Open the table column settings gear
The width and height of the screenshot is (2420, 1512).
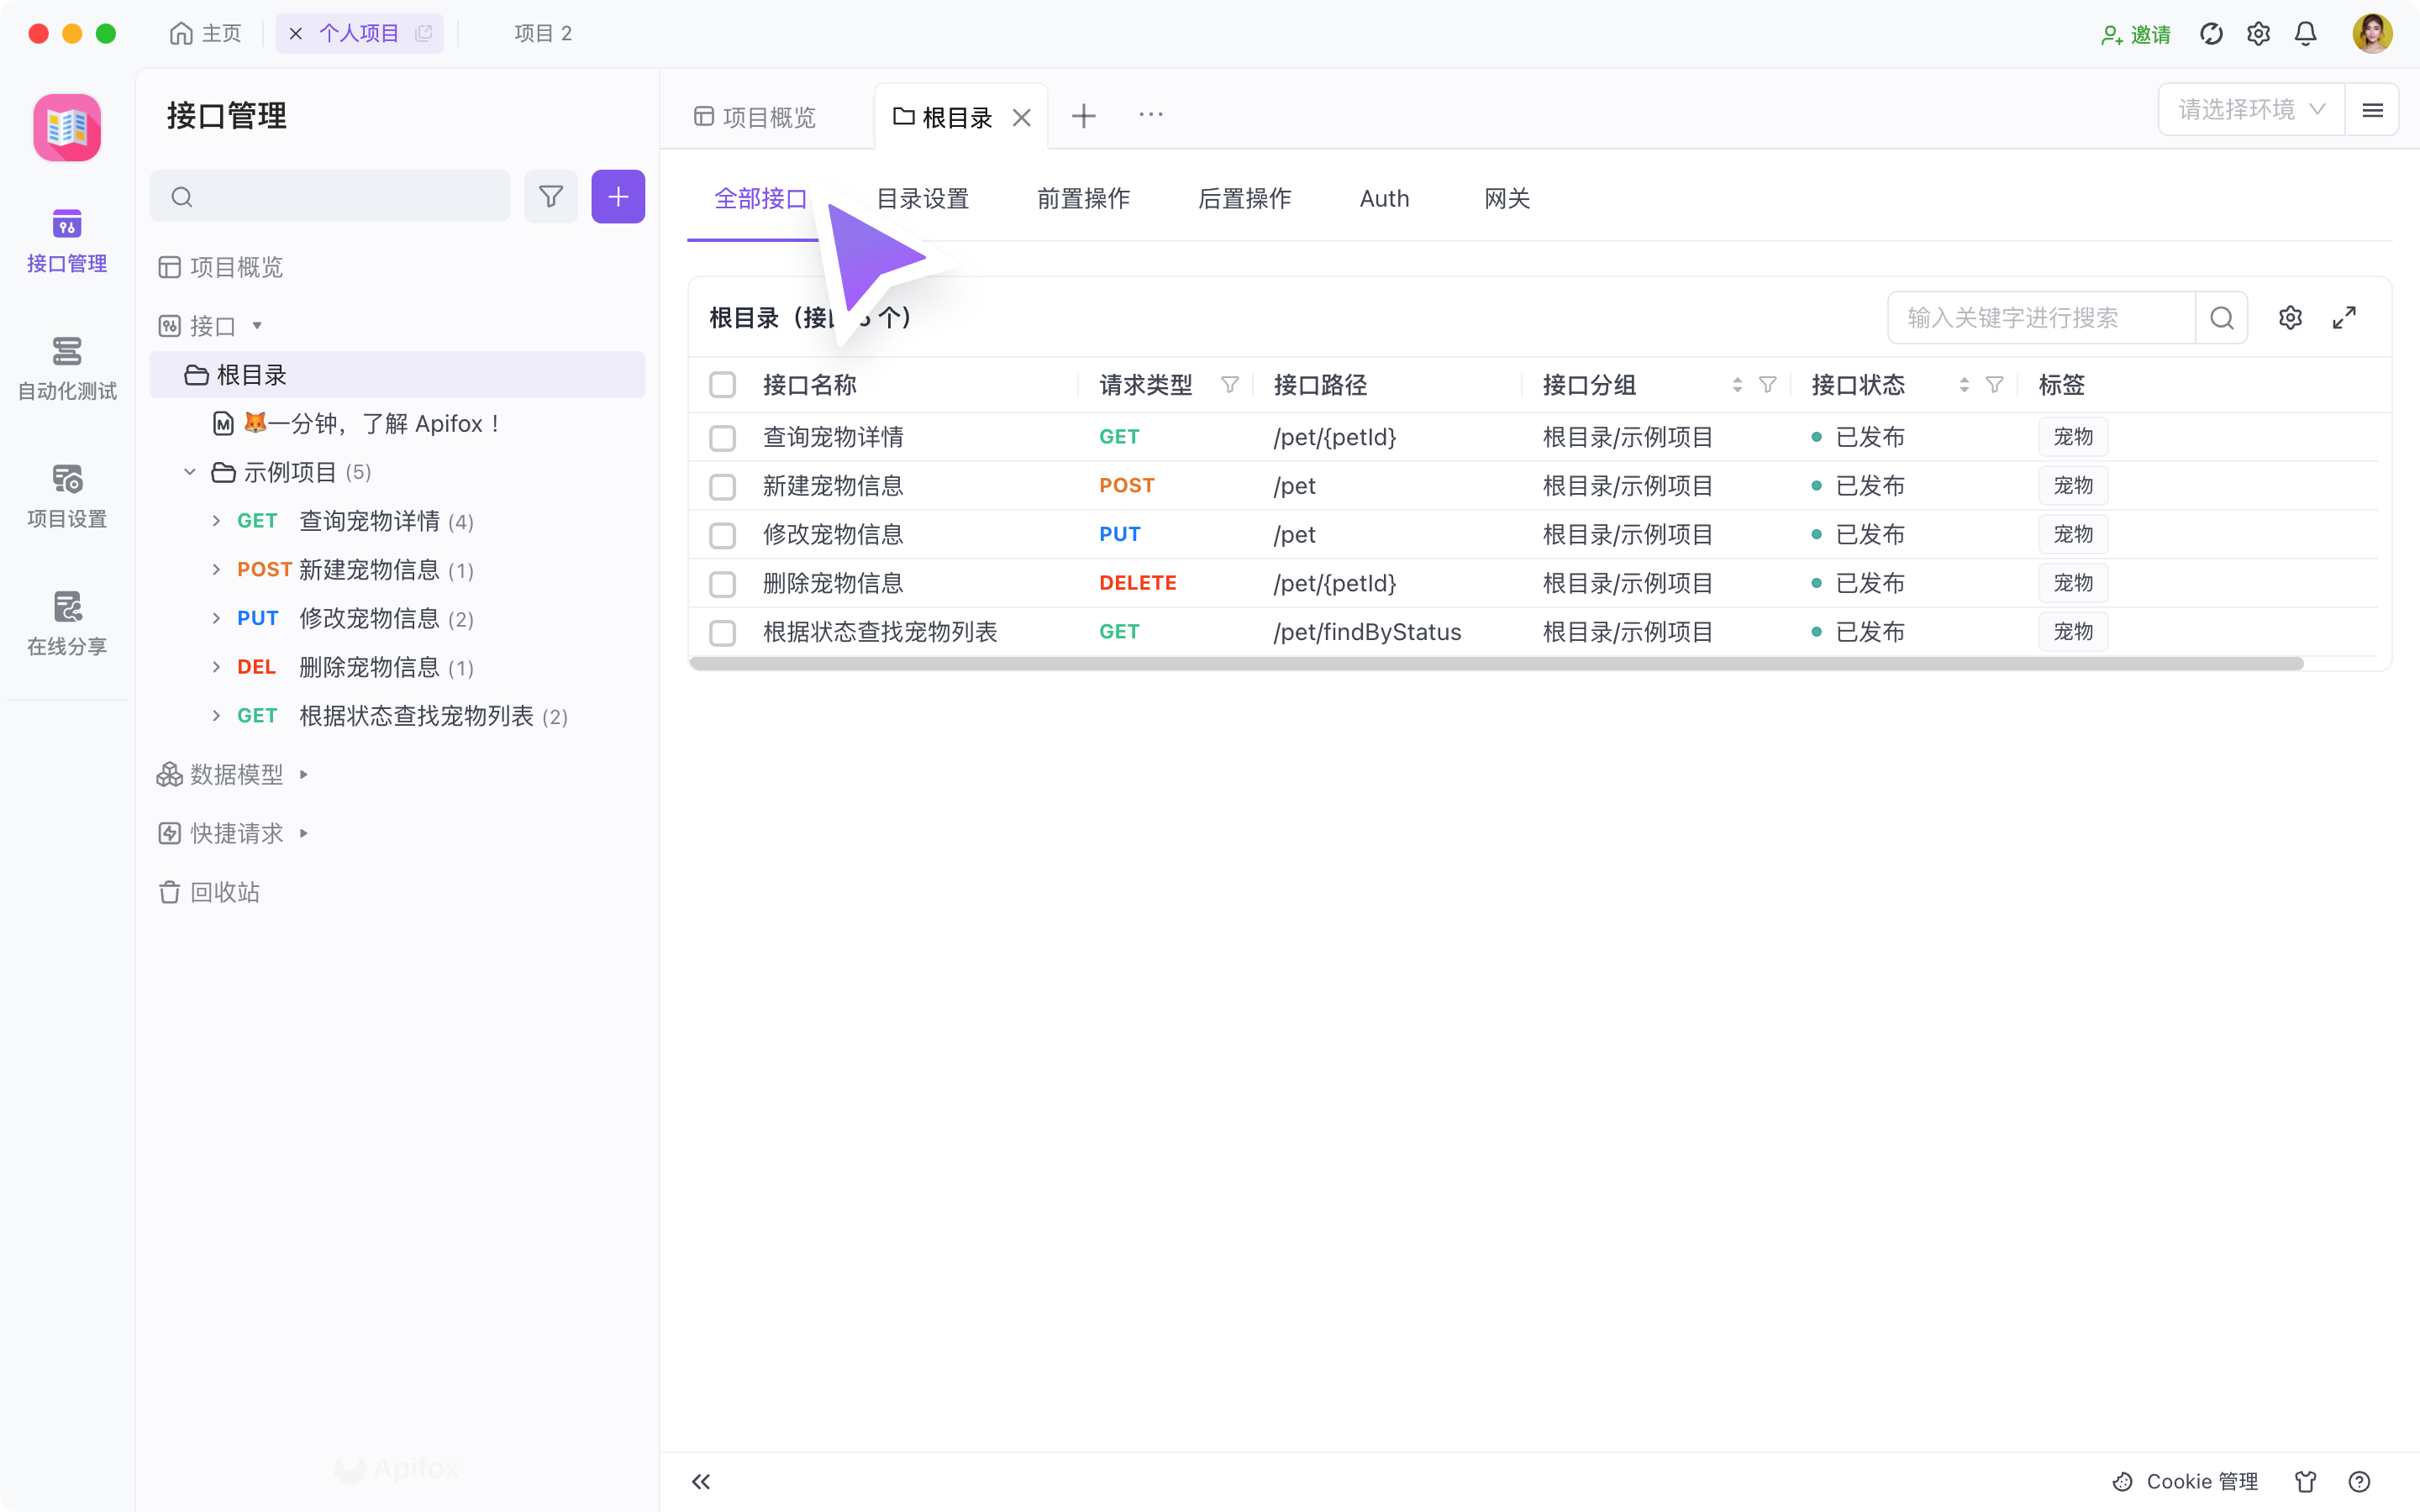(x=2291, y=317)
